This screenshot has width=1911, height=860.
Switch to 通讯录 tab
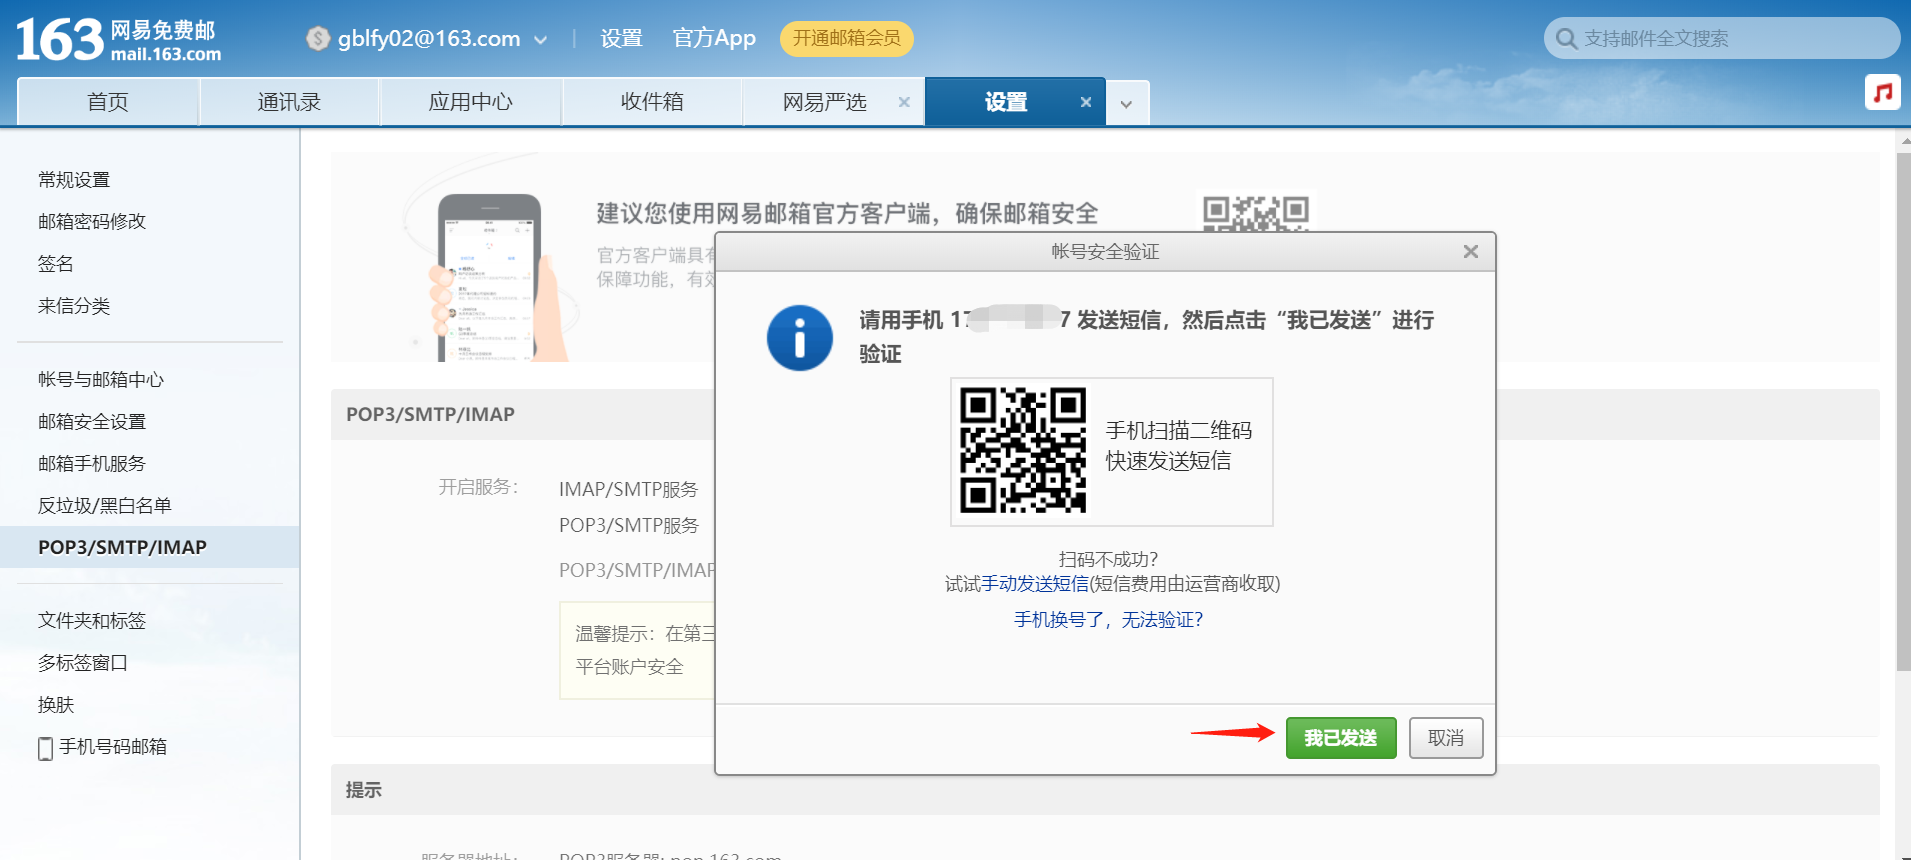point(289,102)
